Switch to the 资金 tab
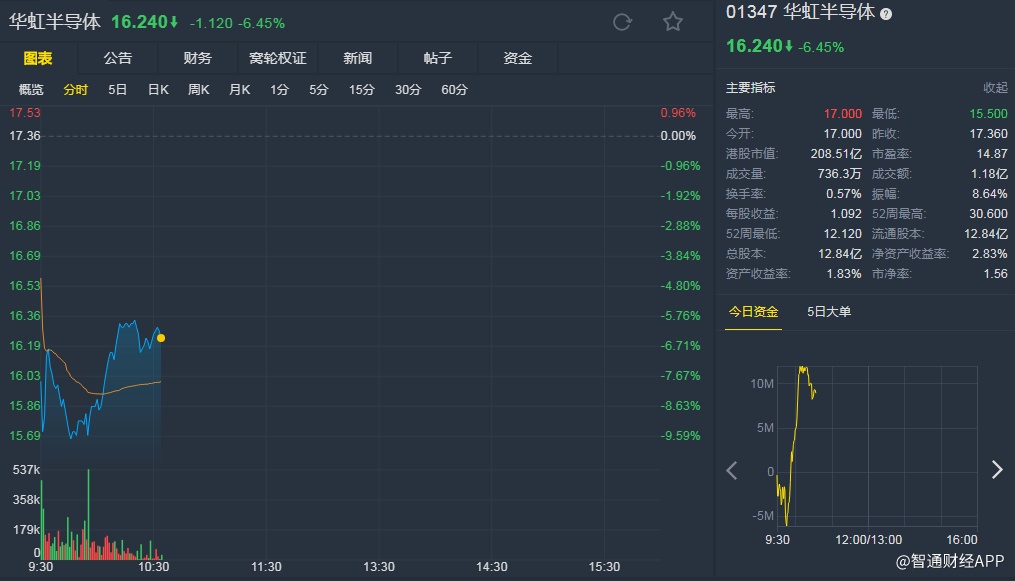This screenshot has width=1015, height=581. (517, 58)
